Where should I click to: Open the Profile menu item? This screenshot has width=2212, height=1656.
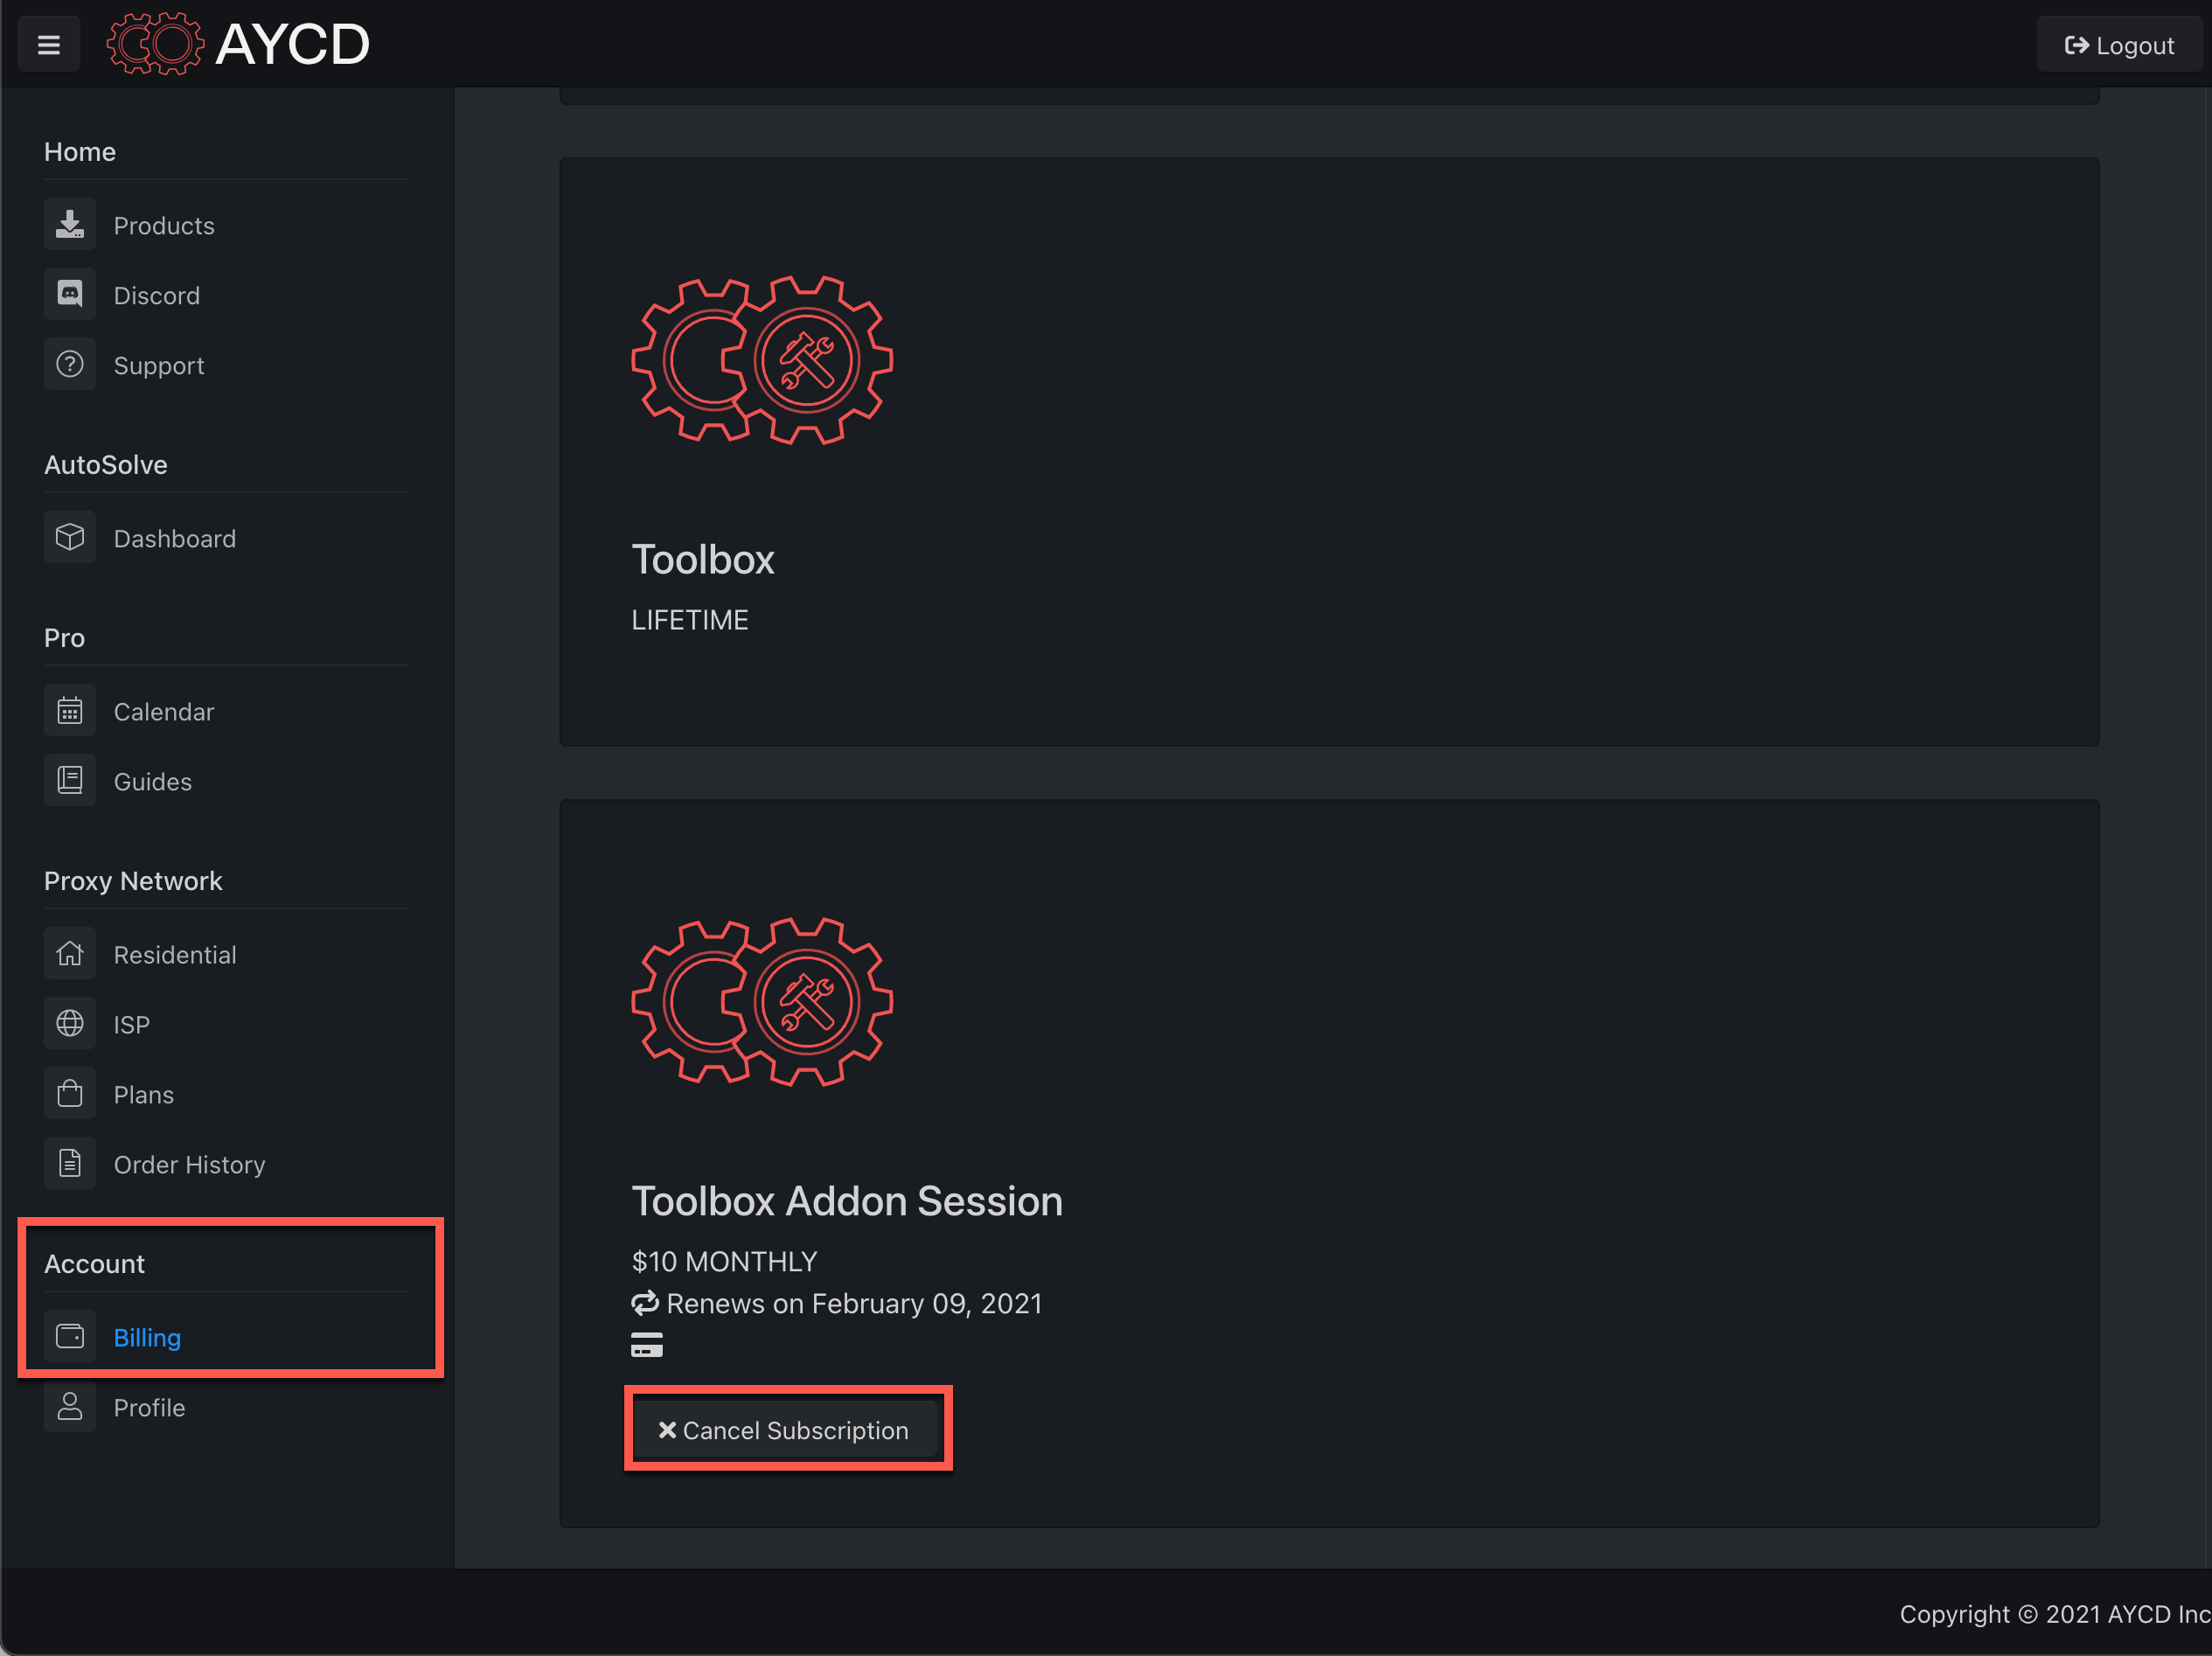point(149,1407)
